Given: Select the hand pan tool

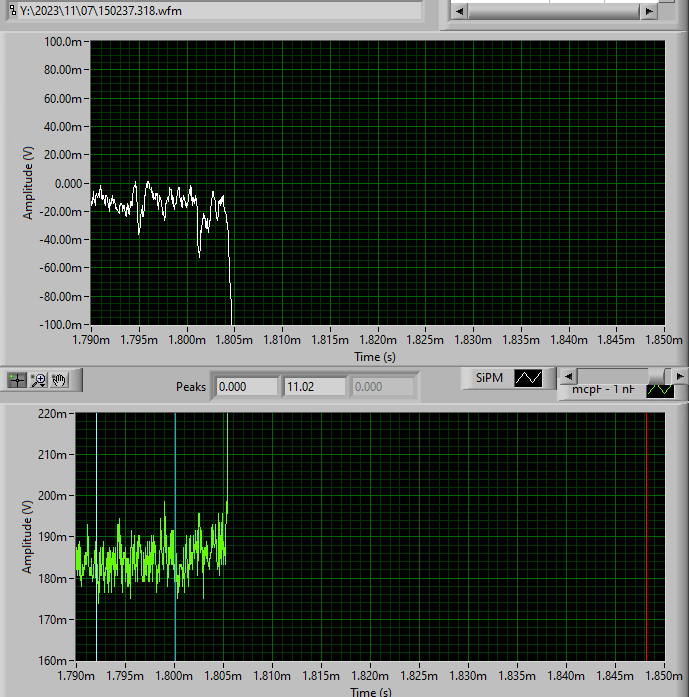Looking at the screenshot, I should (59, 380).
